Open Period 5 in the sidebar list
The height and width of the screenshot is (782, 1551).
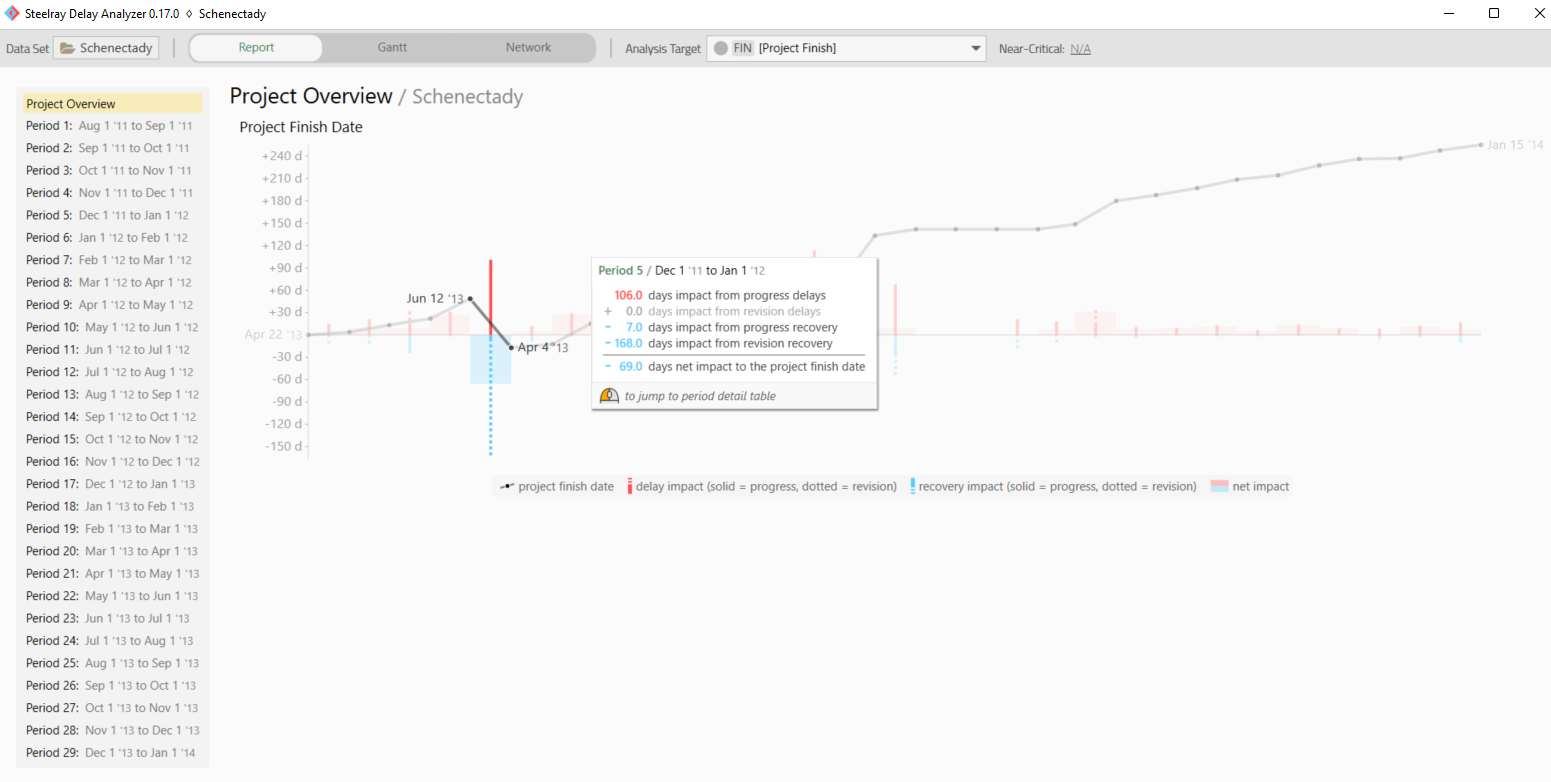coord(107,216)
